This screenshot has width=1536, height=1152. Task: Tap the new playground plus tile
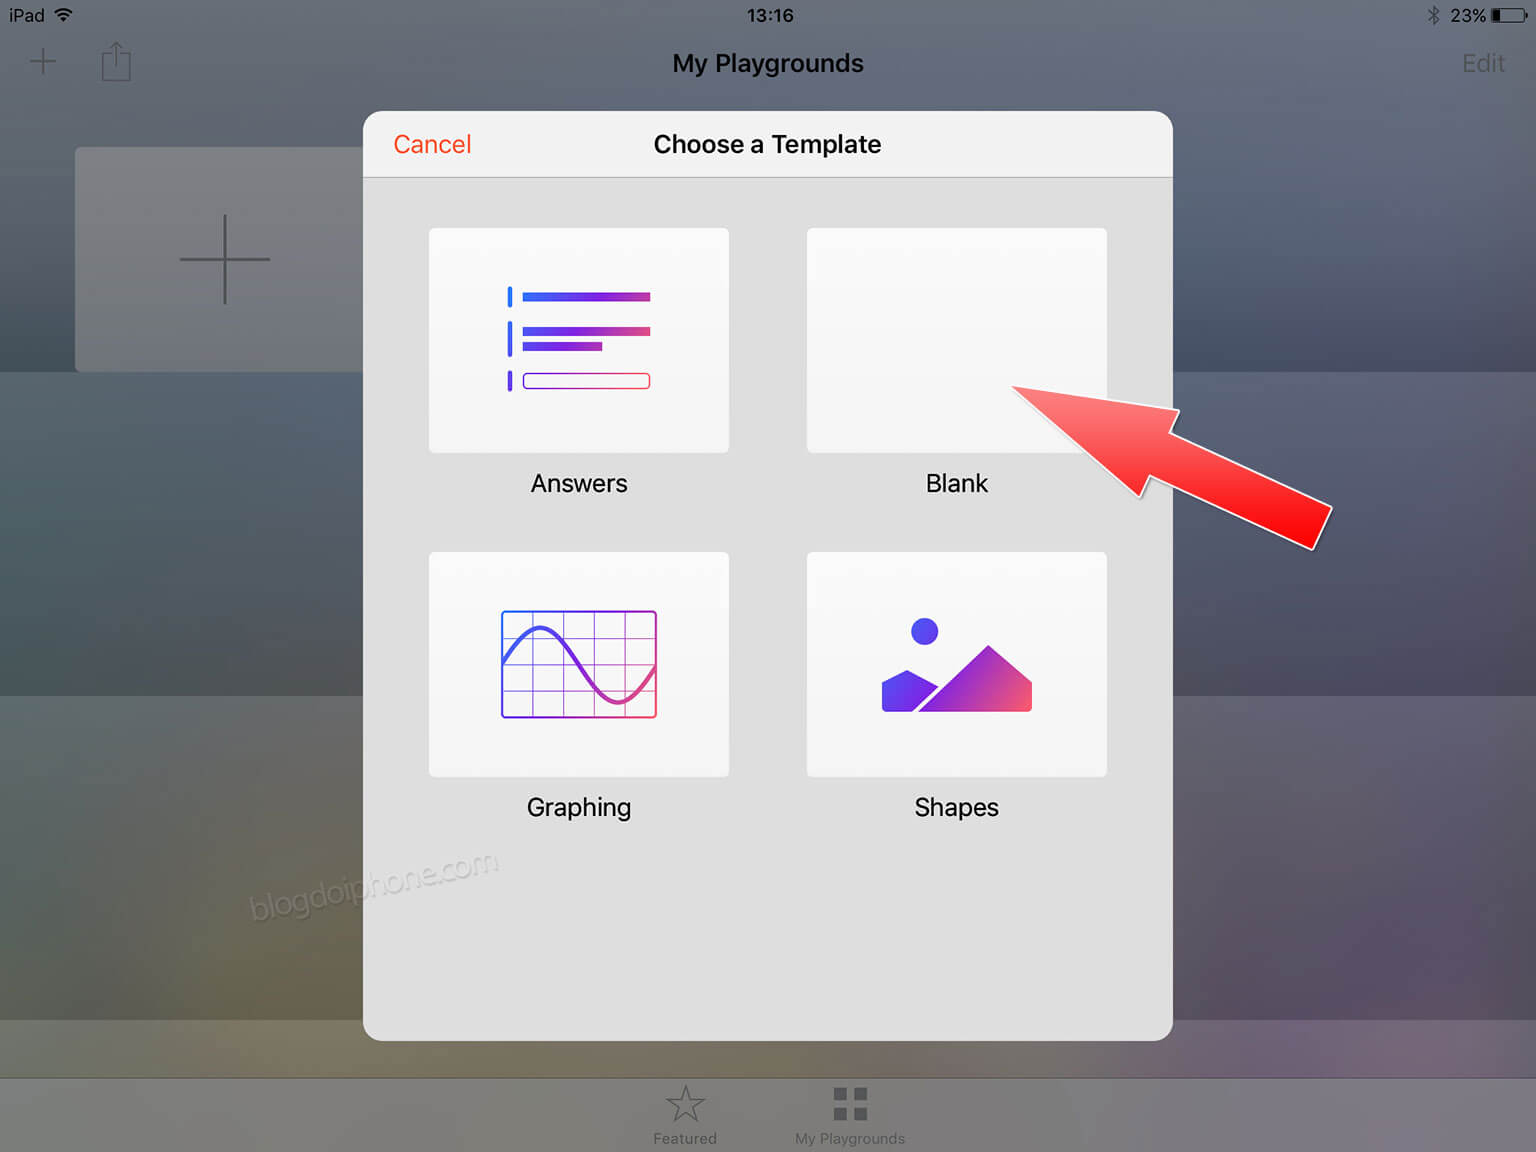(x=219, y=260)
